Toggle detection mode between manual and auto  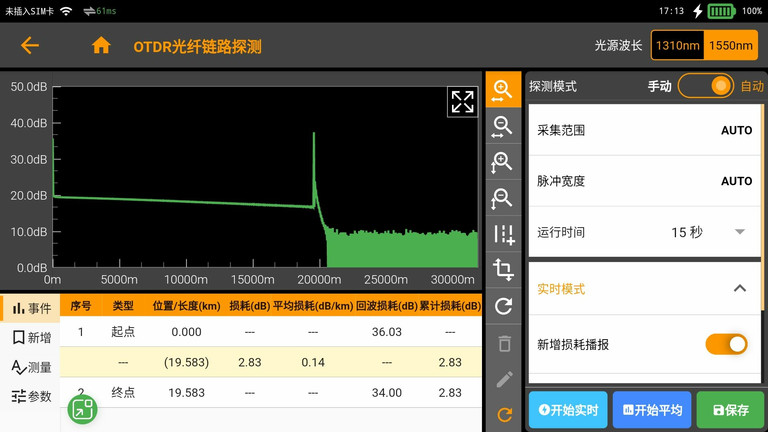coord(706,86)
